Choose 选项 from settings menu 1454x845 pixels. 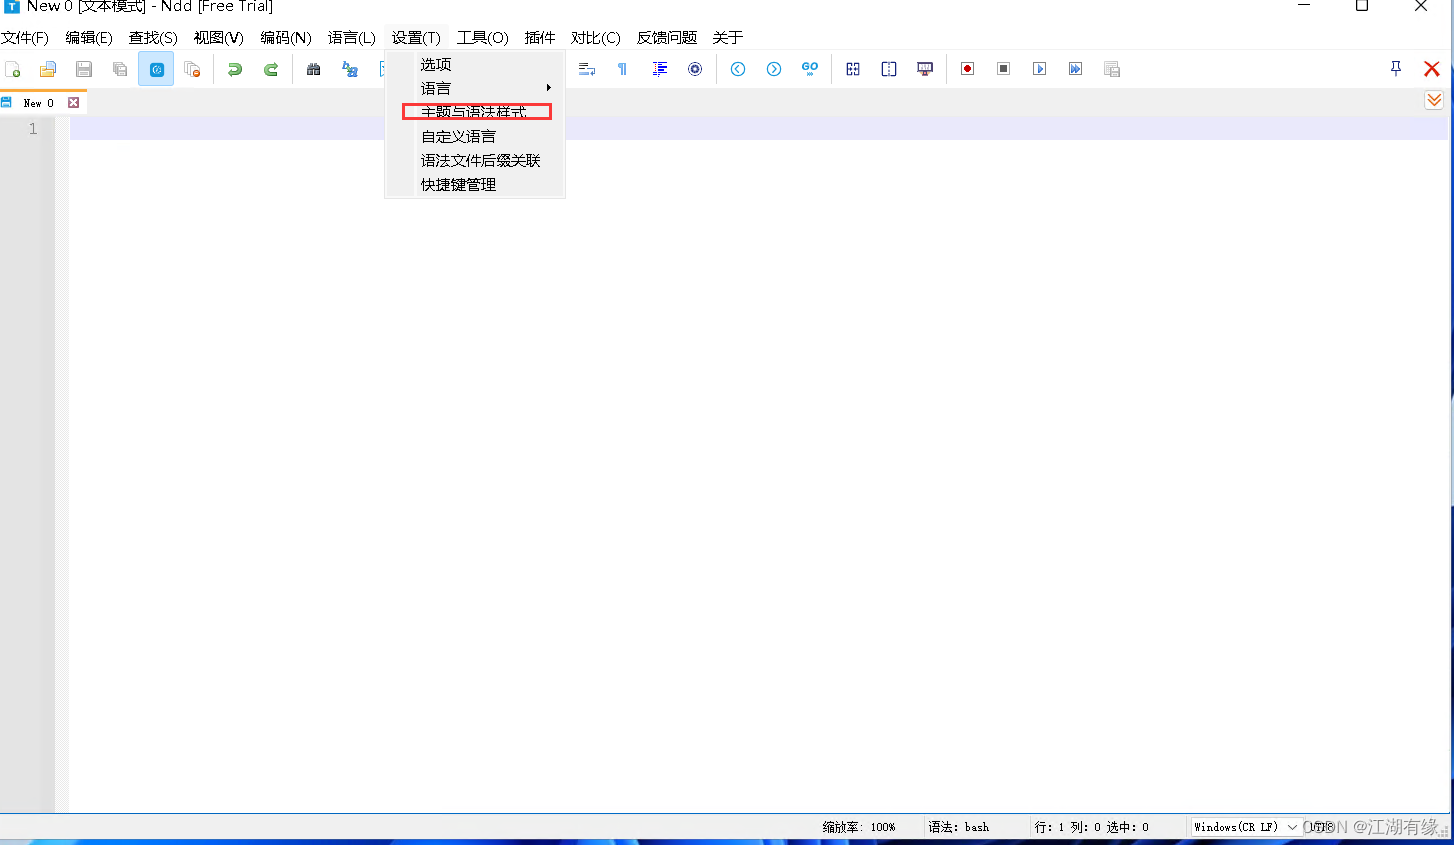click(475, 64)
